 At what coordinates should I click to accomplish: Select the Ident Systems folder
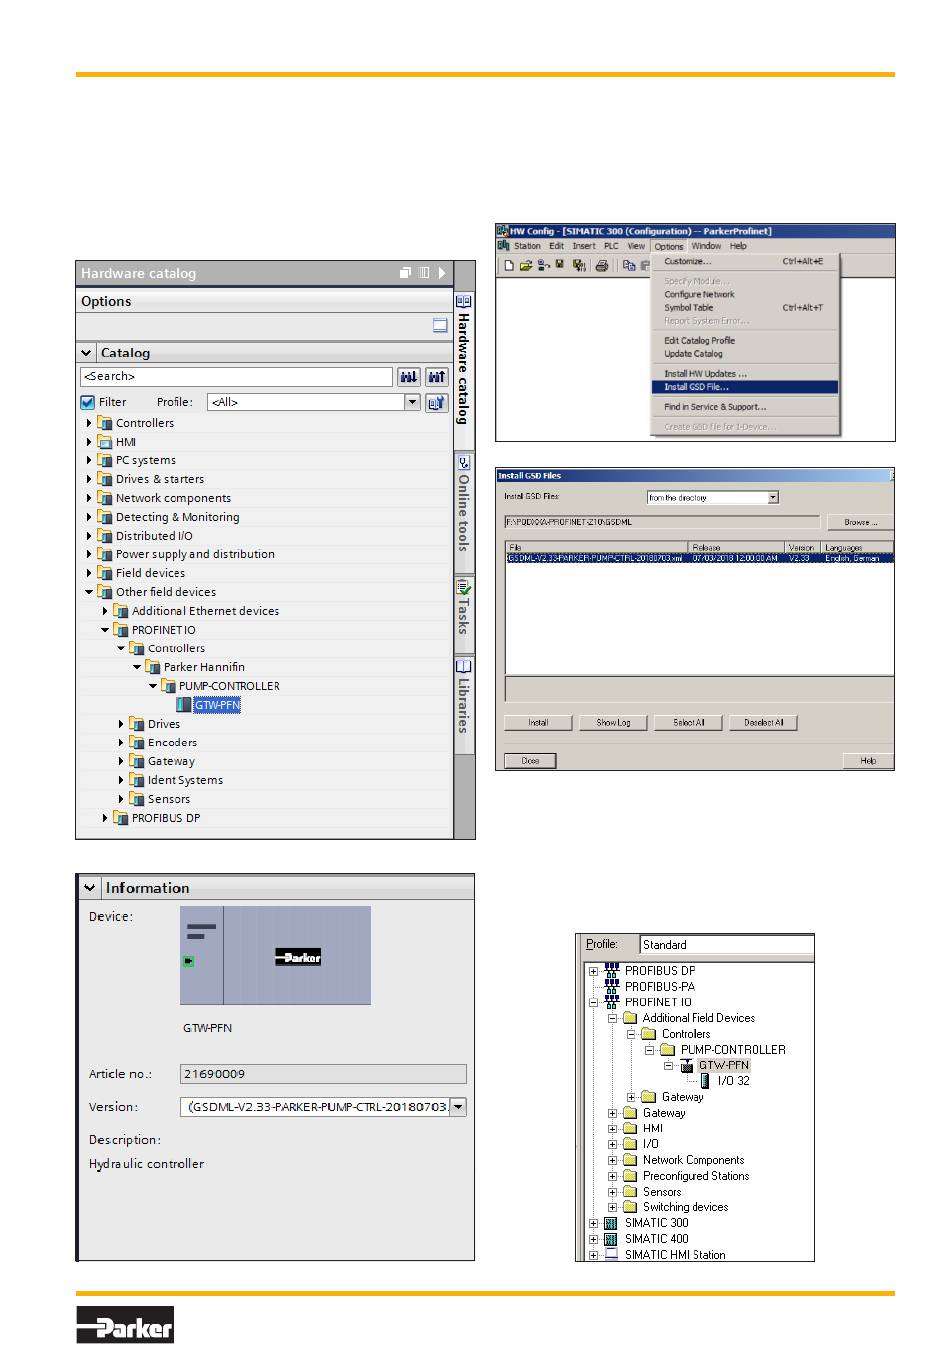(x=185, y=781)
